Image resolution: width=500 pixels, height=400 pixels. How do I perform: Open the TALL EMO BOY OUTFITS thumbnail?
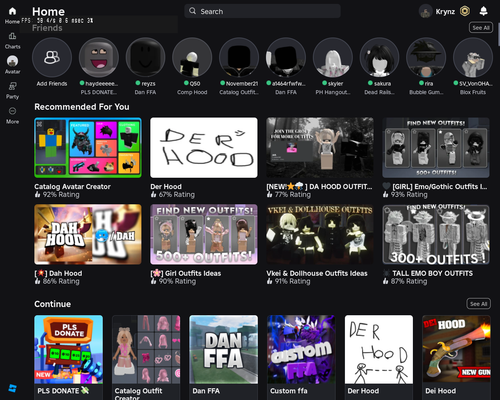pyautogui.click(x=436, y=234)
